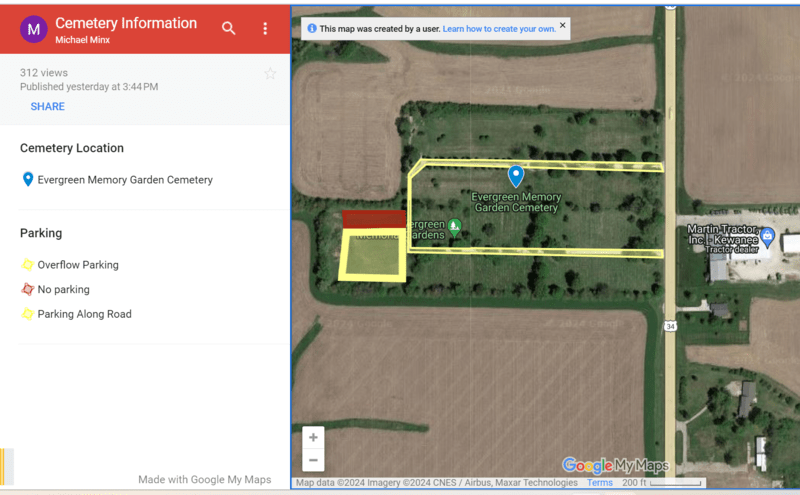Click the yellow overflow parking square on map

coord(373,255)
